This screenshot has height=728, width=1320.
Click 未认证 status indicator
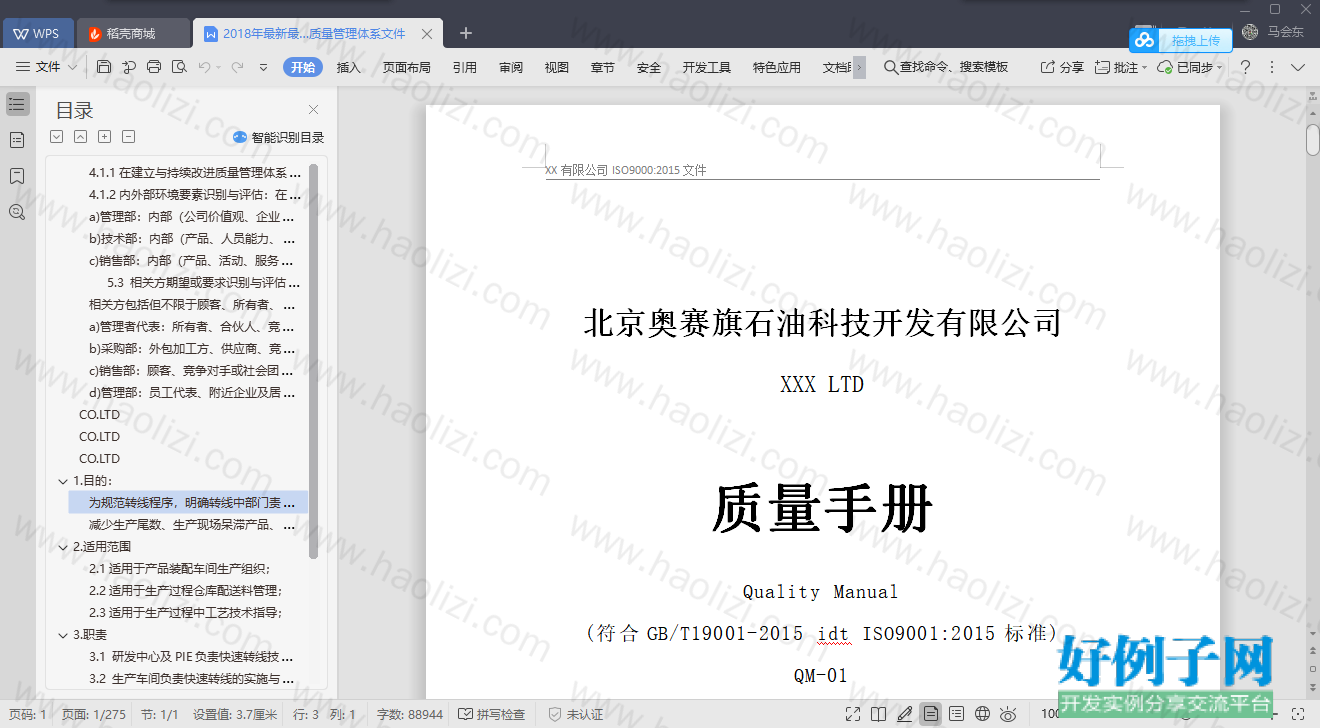[576, 715]
